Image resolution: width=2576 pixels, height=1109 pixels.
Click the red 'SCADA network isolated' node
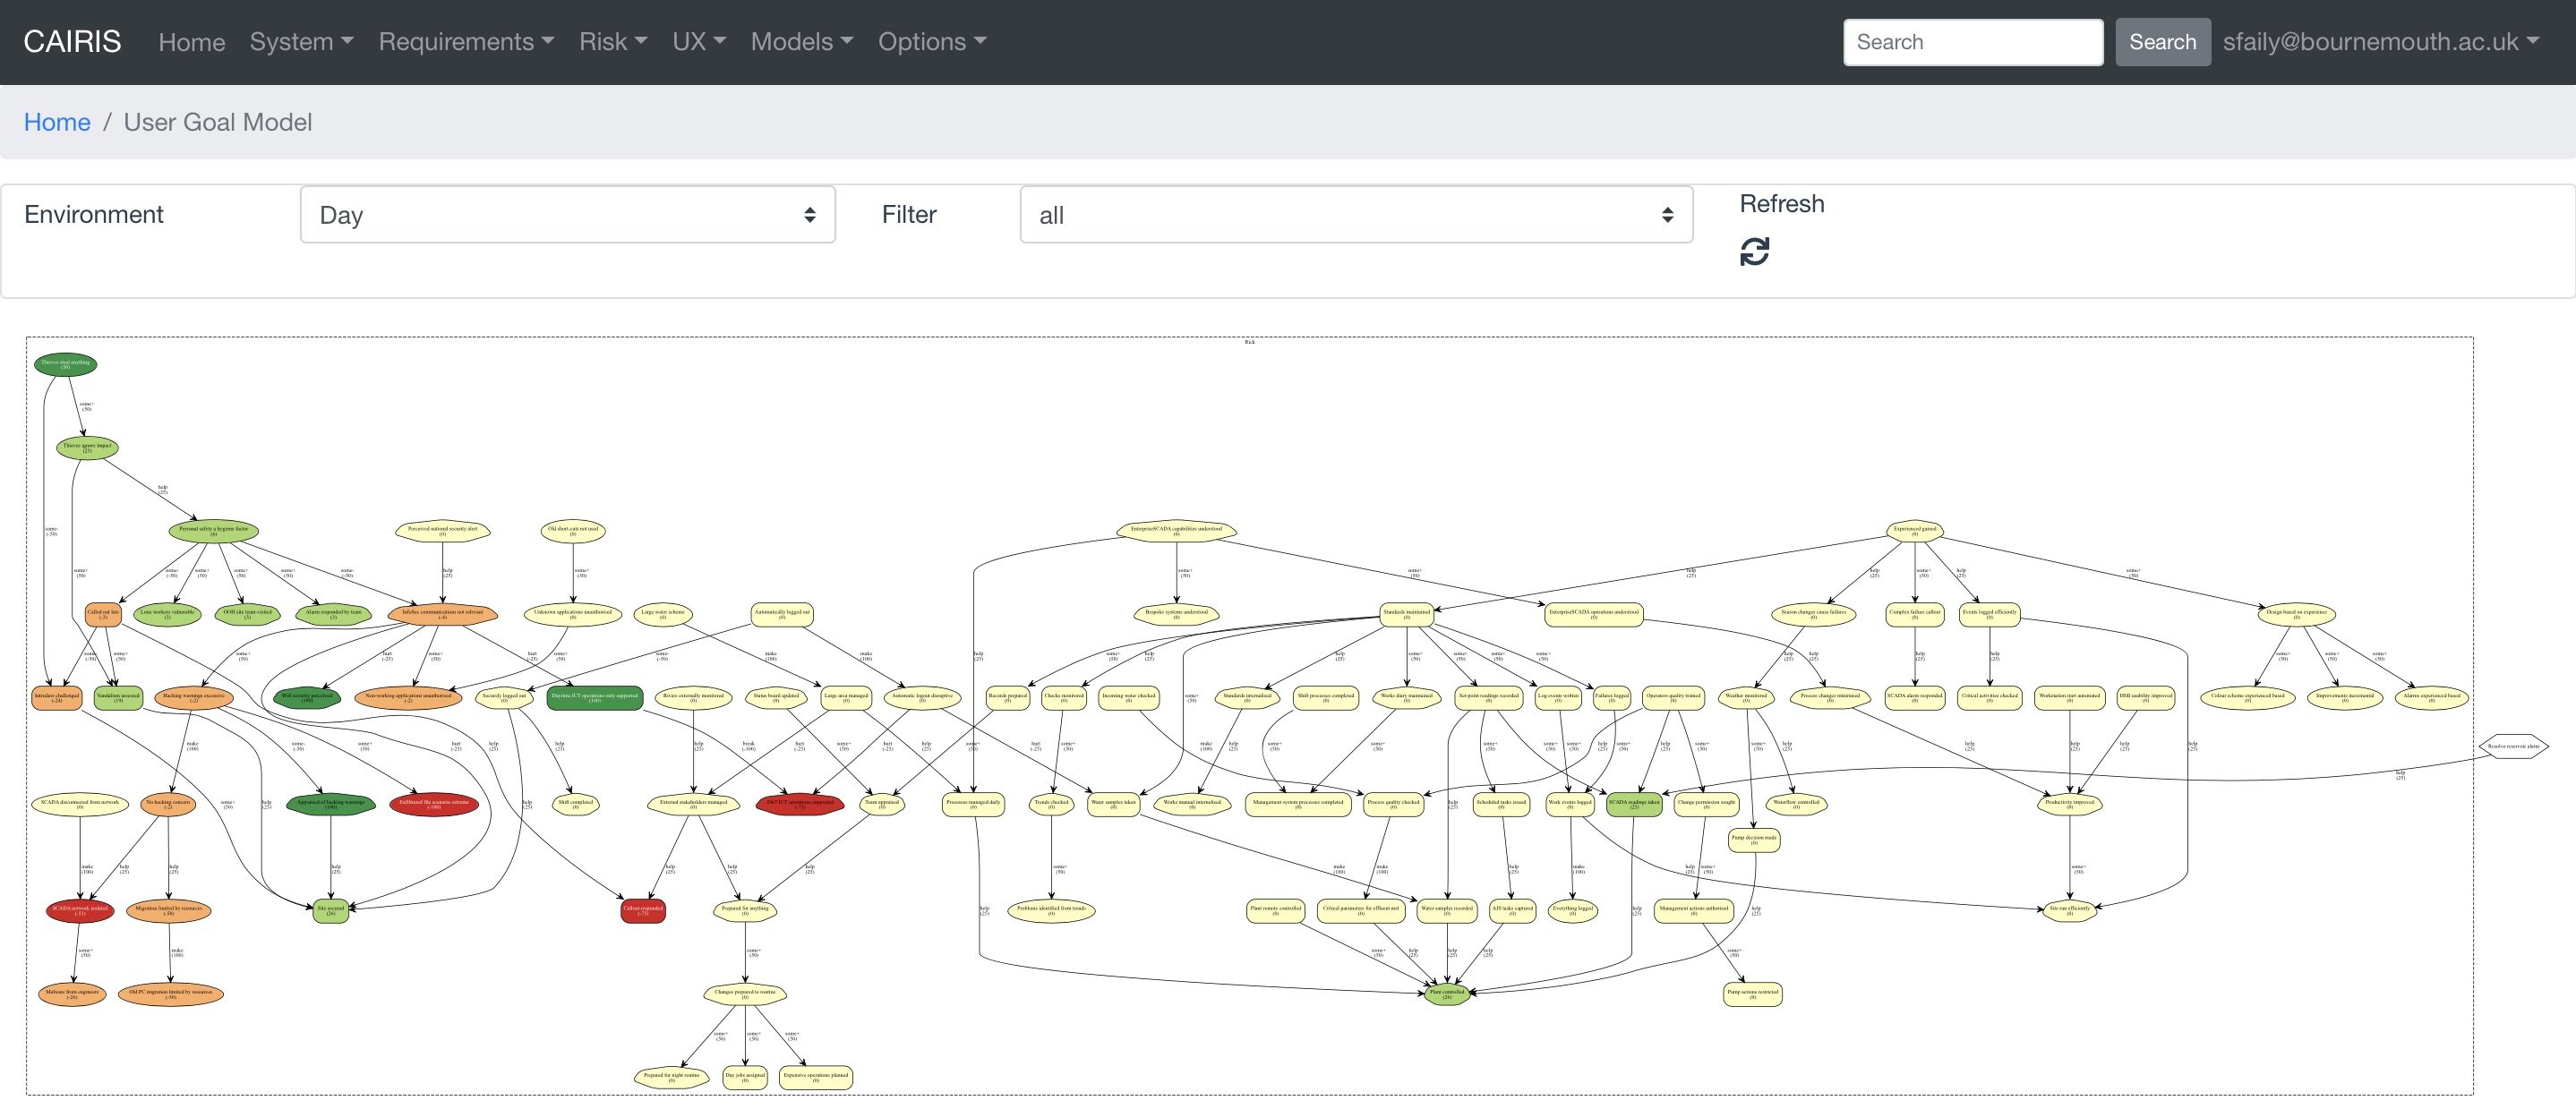79,911
